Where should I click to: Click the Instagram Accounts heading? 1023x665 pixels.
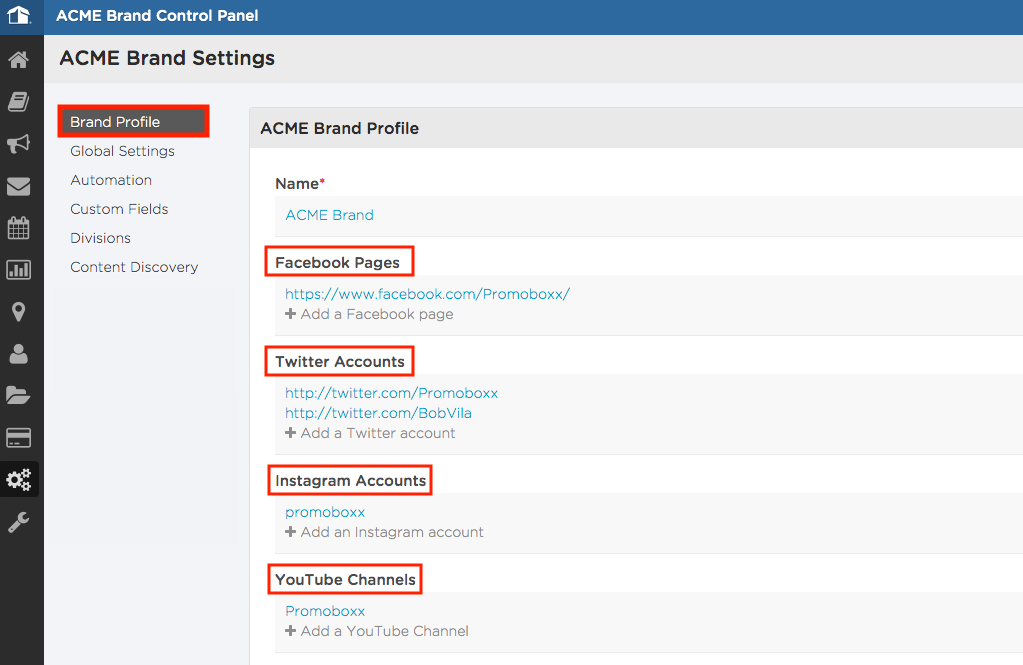(350, 481)
